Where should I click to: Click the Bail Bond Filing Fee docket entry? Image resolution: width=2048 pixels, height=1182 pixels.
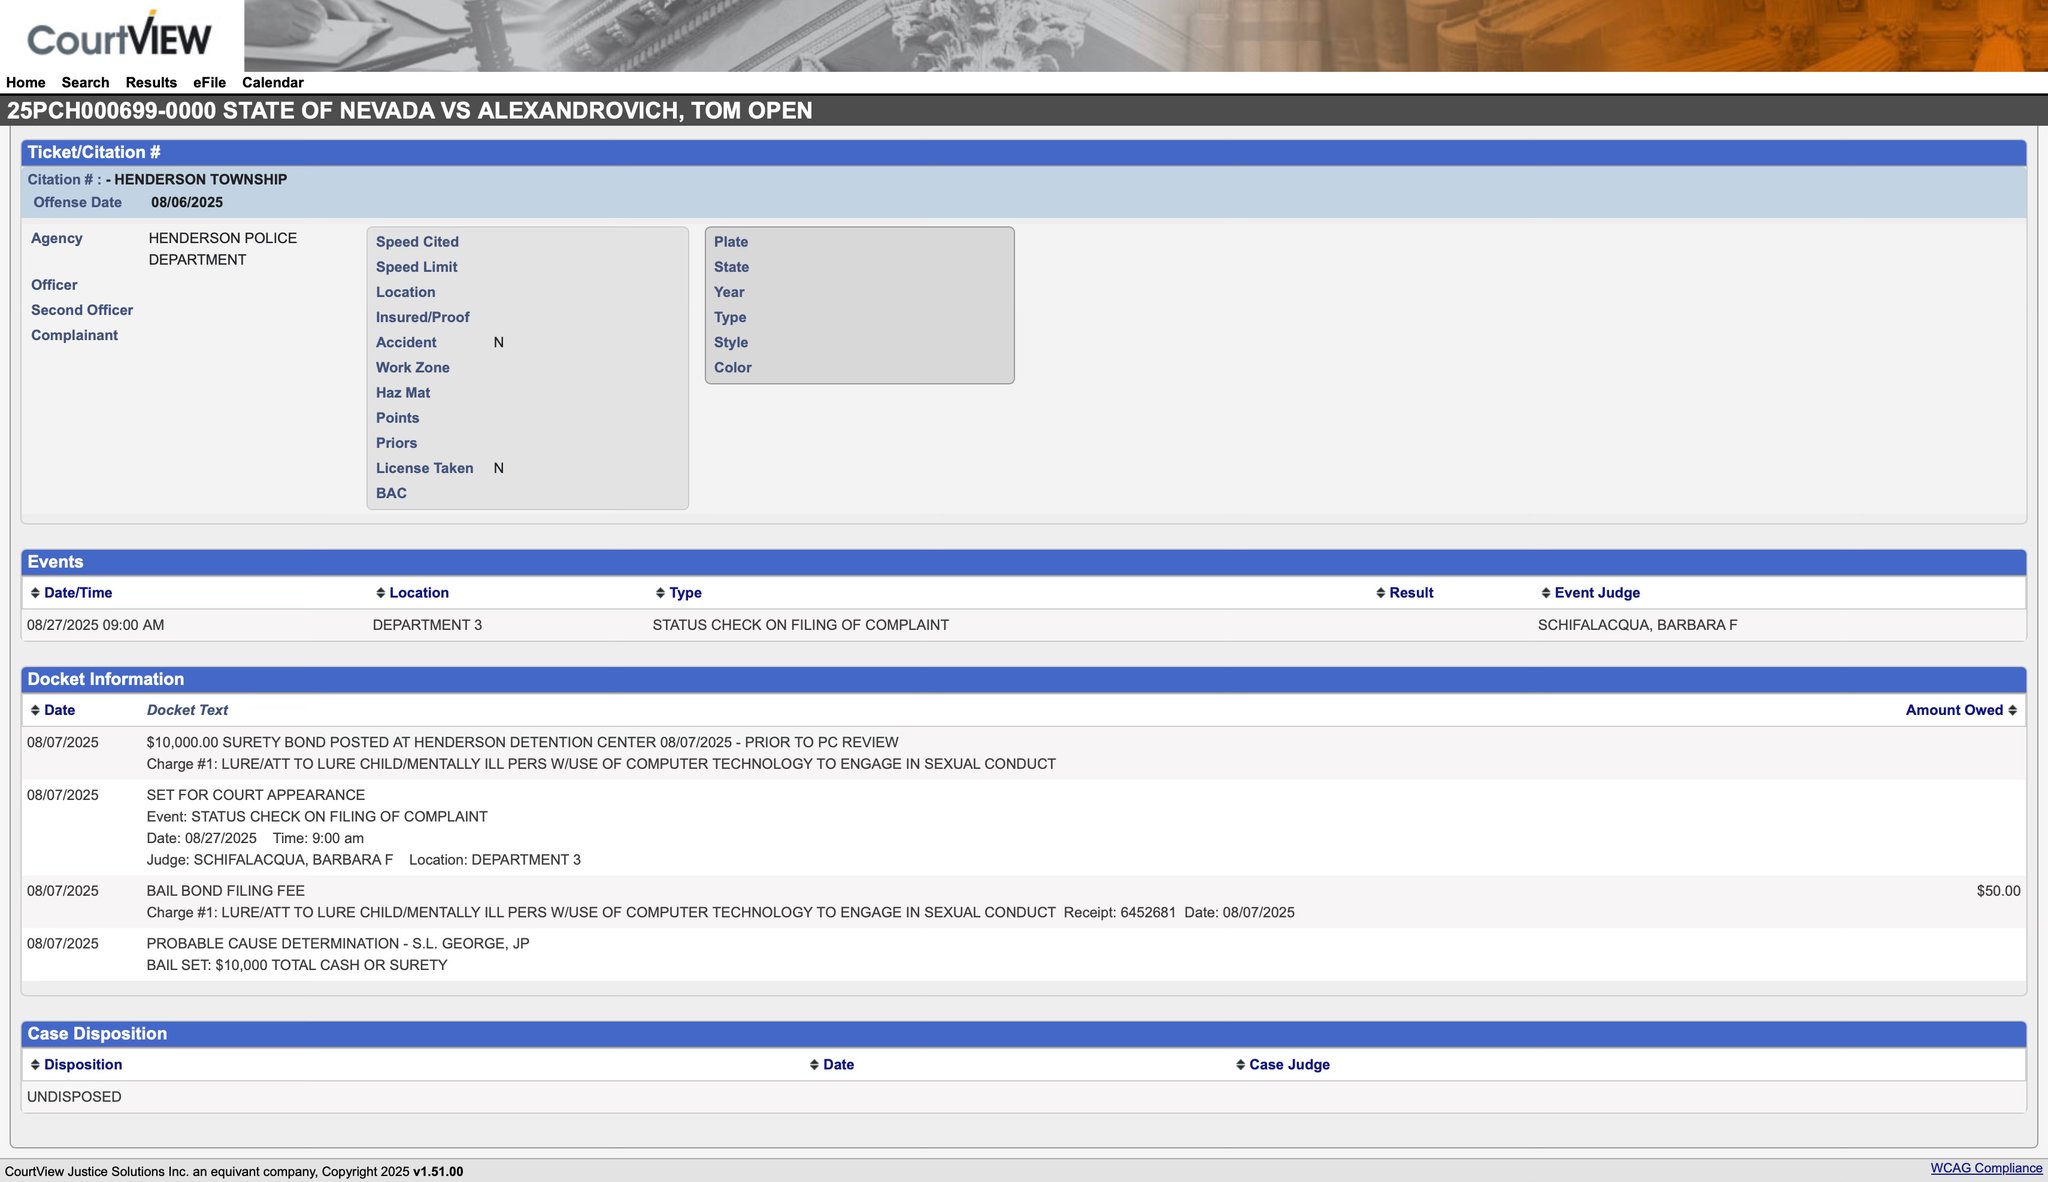(225, 891)
